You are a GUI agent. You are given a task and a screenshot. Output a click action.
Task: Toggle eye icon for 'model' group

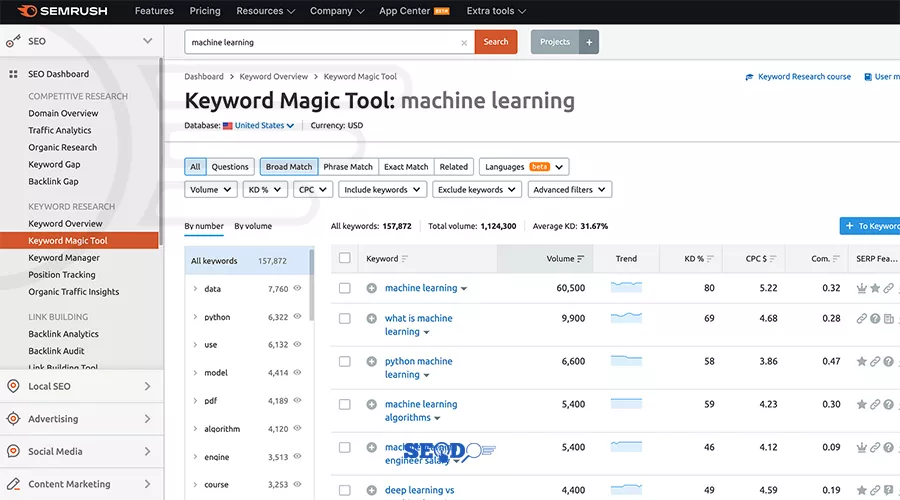click(x=297, y=372)
